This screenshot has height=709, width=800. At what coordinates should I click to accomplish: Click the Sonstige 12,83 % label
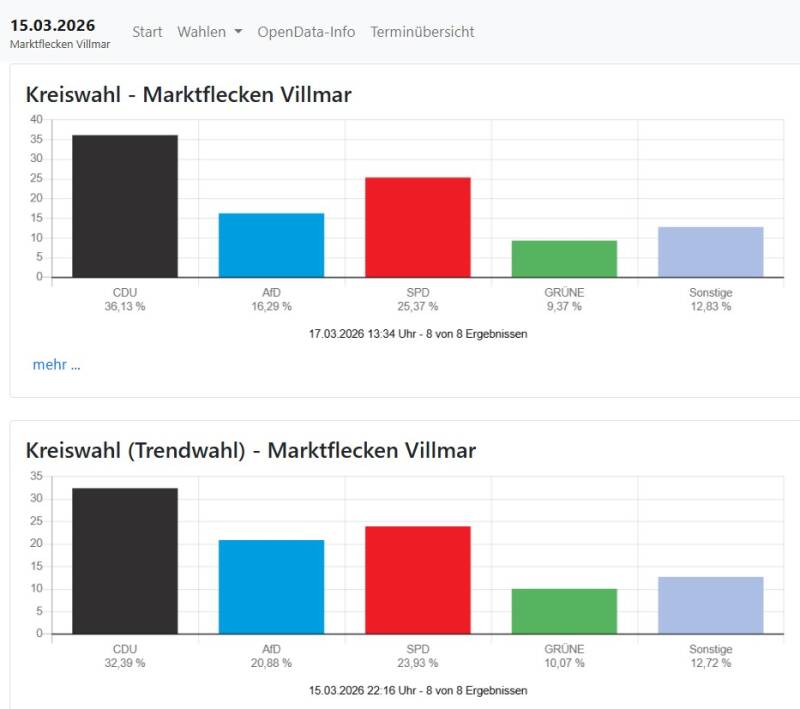711,299
